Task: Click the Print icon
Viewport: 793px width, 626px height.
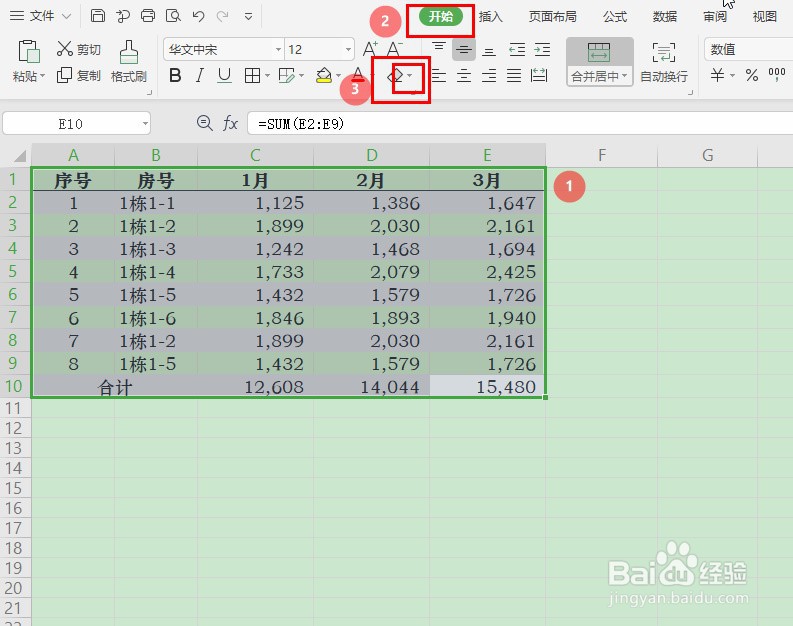Action: click(x=148, y=16)
